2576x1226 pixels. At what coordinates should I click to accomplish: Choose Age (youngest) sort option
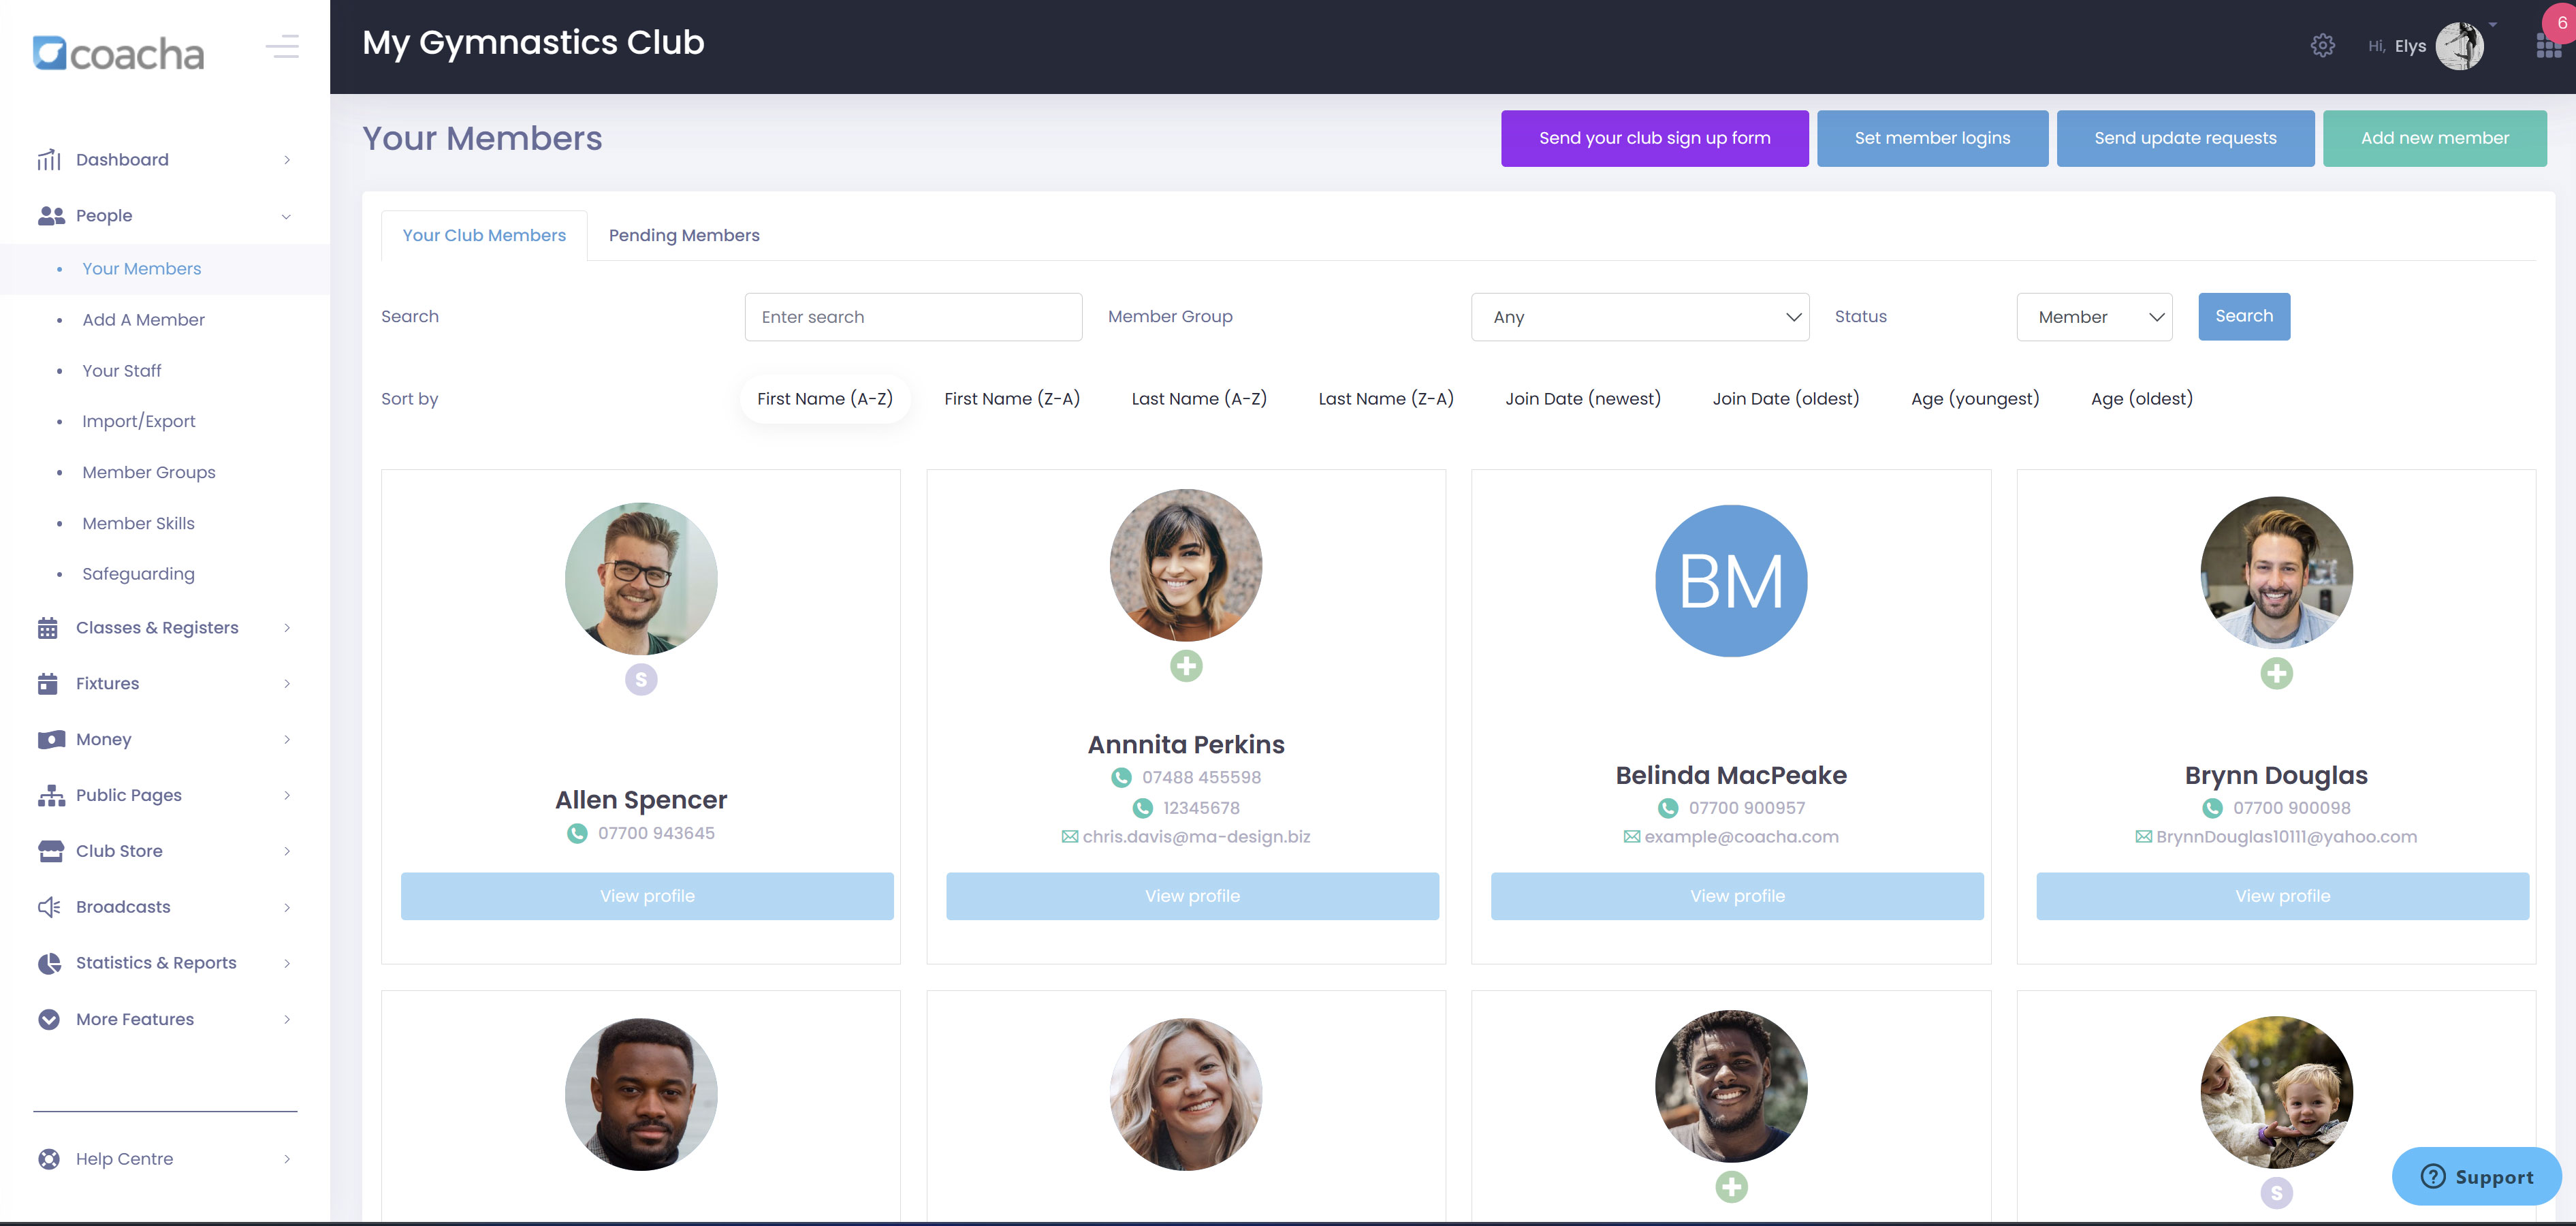pos(1974,399)
